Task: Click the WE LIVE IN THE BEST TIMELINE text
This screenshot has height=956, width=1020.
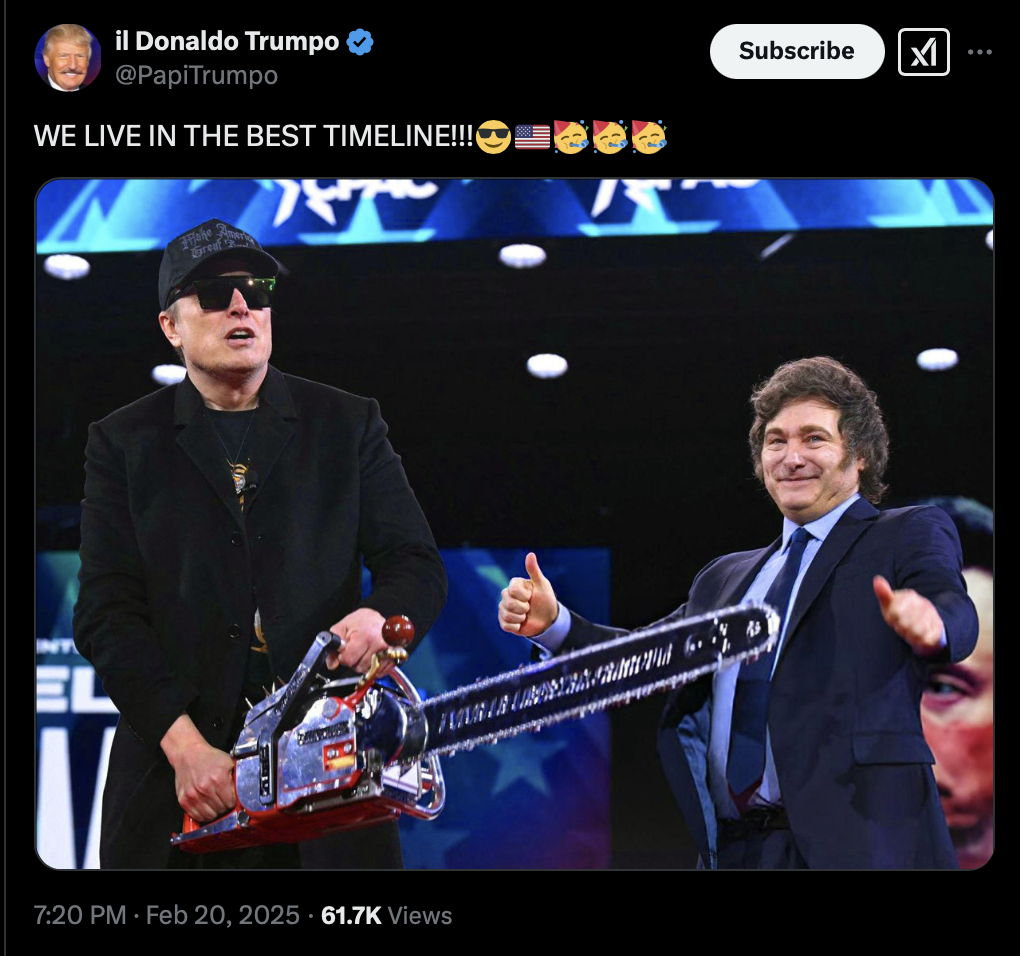Action: [253, 137]
